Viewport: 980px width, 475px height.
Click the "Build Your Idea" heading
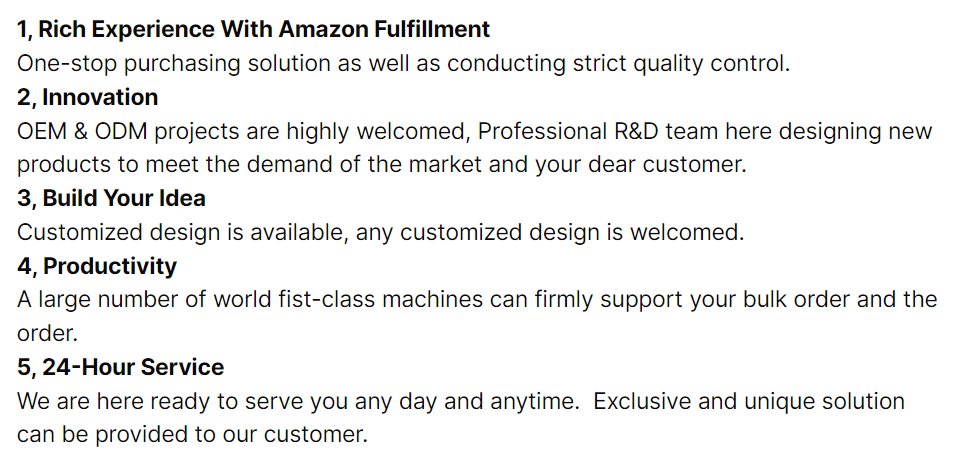[x=124, y=198]
